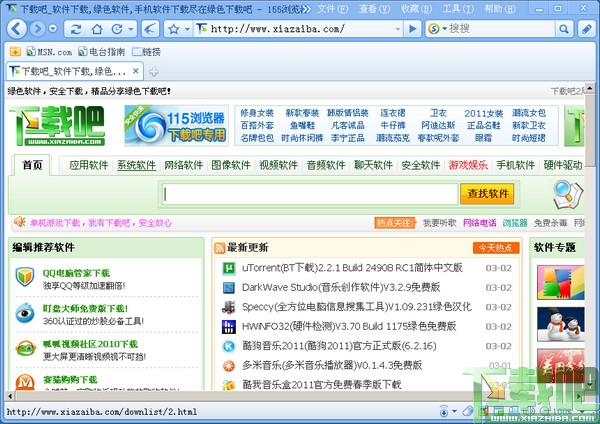This screenshot has width=600, height=424.
Task: Open the 系统软件 category
Action: tap(136, 165)
